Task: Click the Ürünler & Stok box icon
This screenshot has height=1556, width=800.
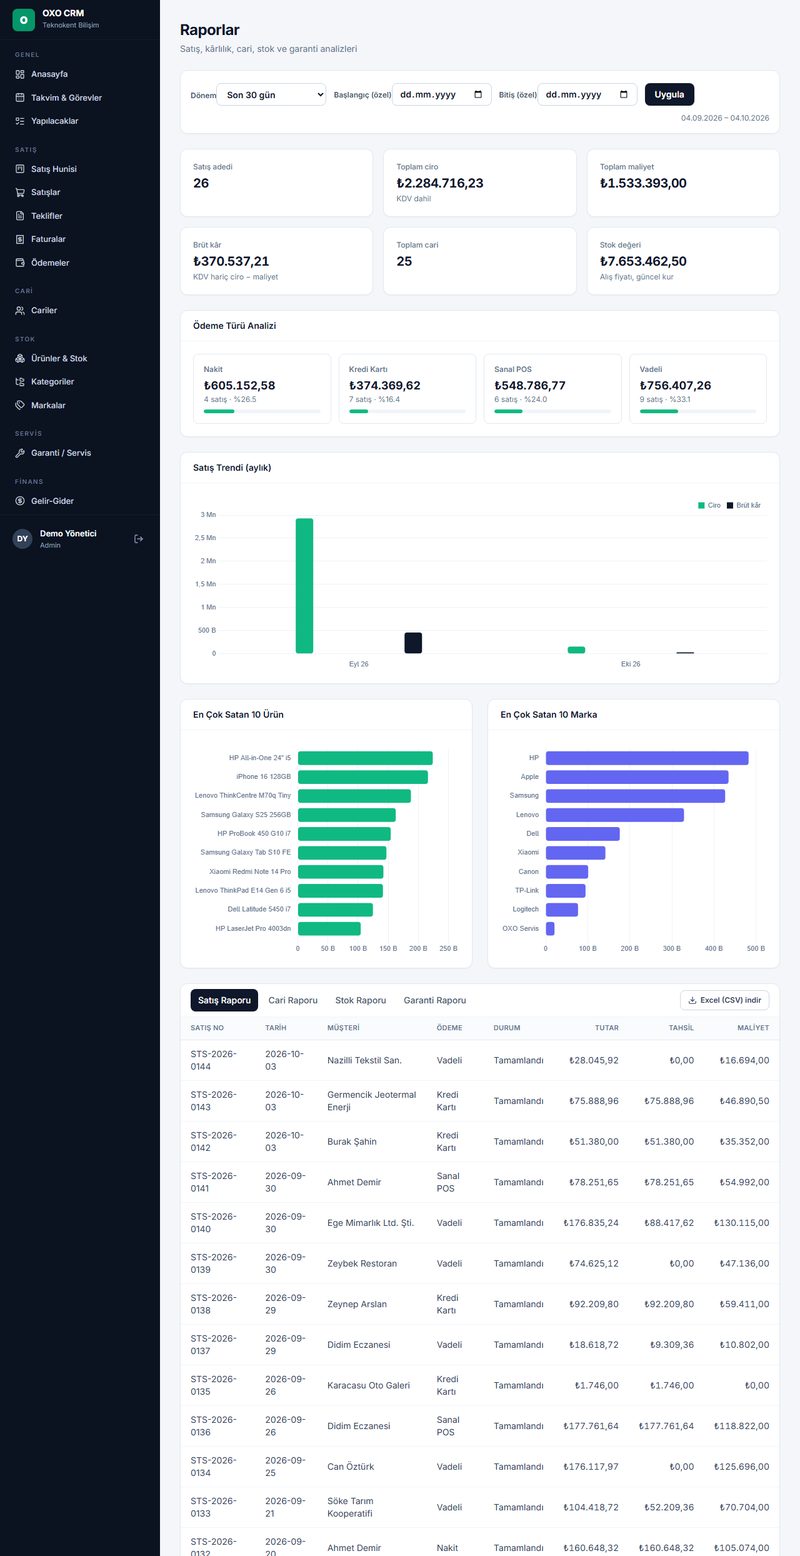Action: point(20,358)
